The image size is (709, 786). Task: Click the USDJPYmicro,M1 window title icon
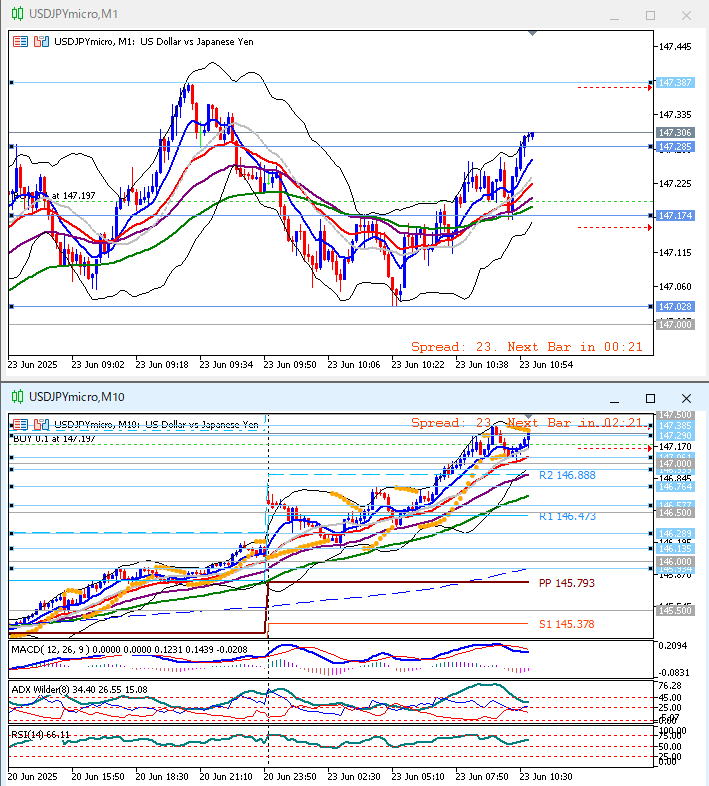pos(18,14)
